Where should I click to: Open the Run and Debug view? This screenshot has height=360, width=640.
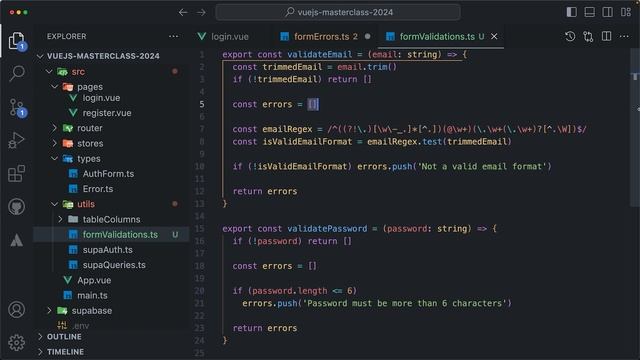click(16, 140)
